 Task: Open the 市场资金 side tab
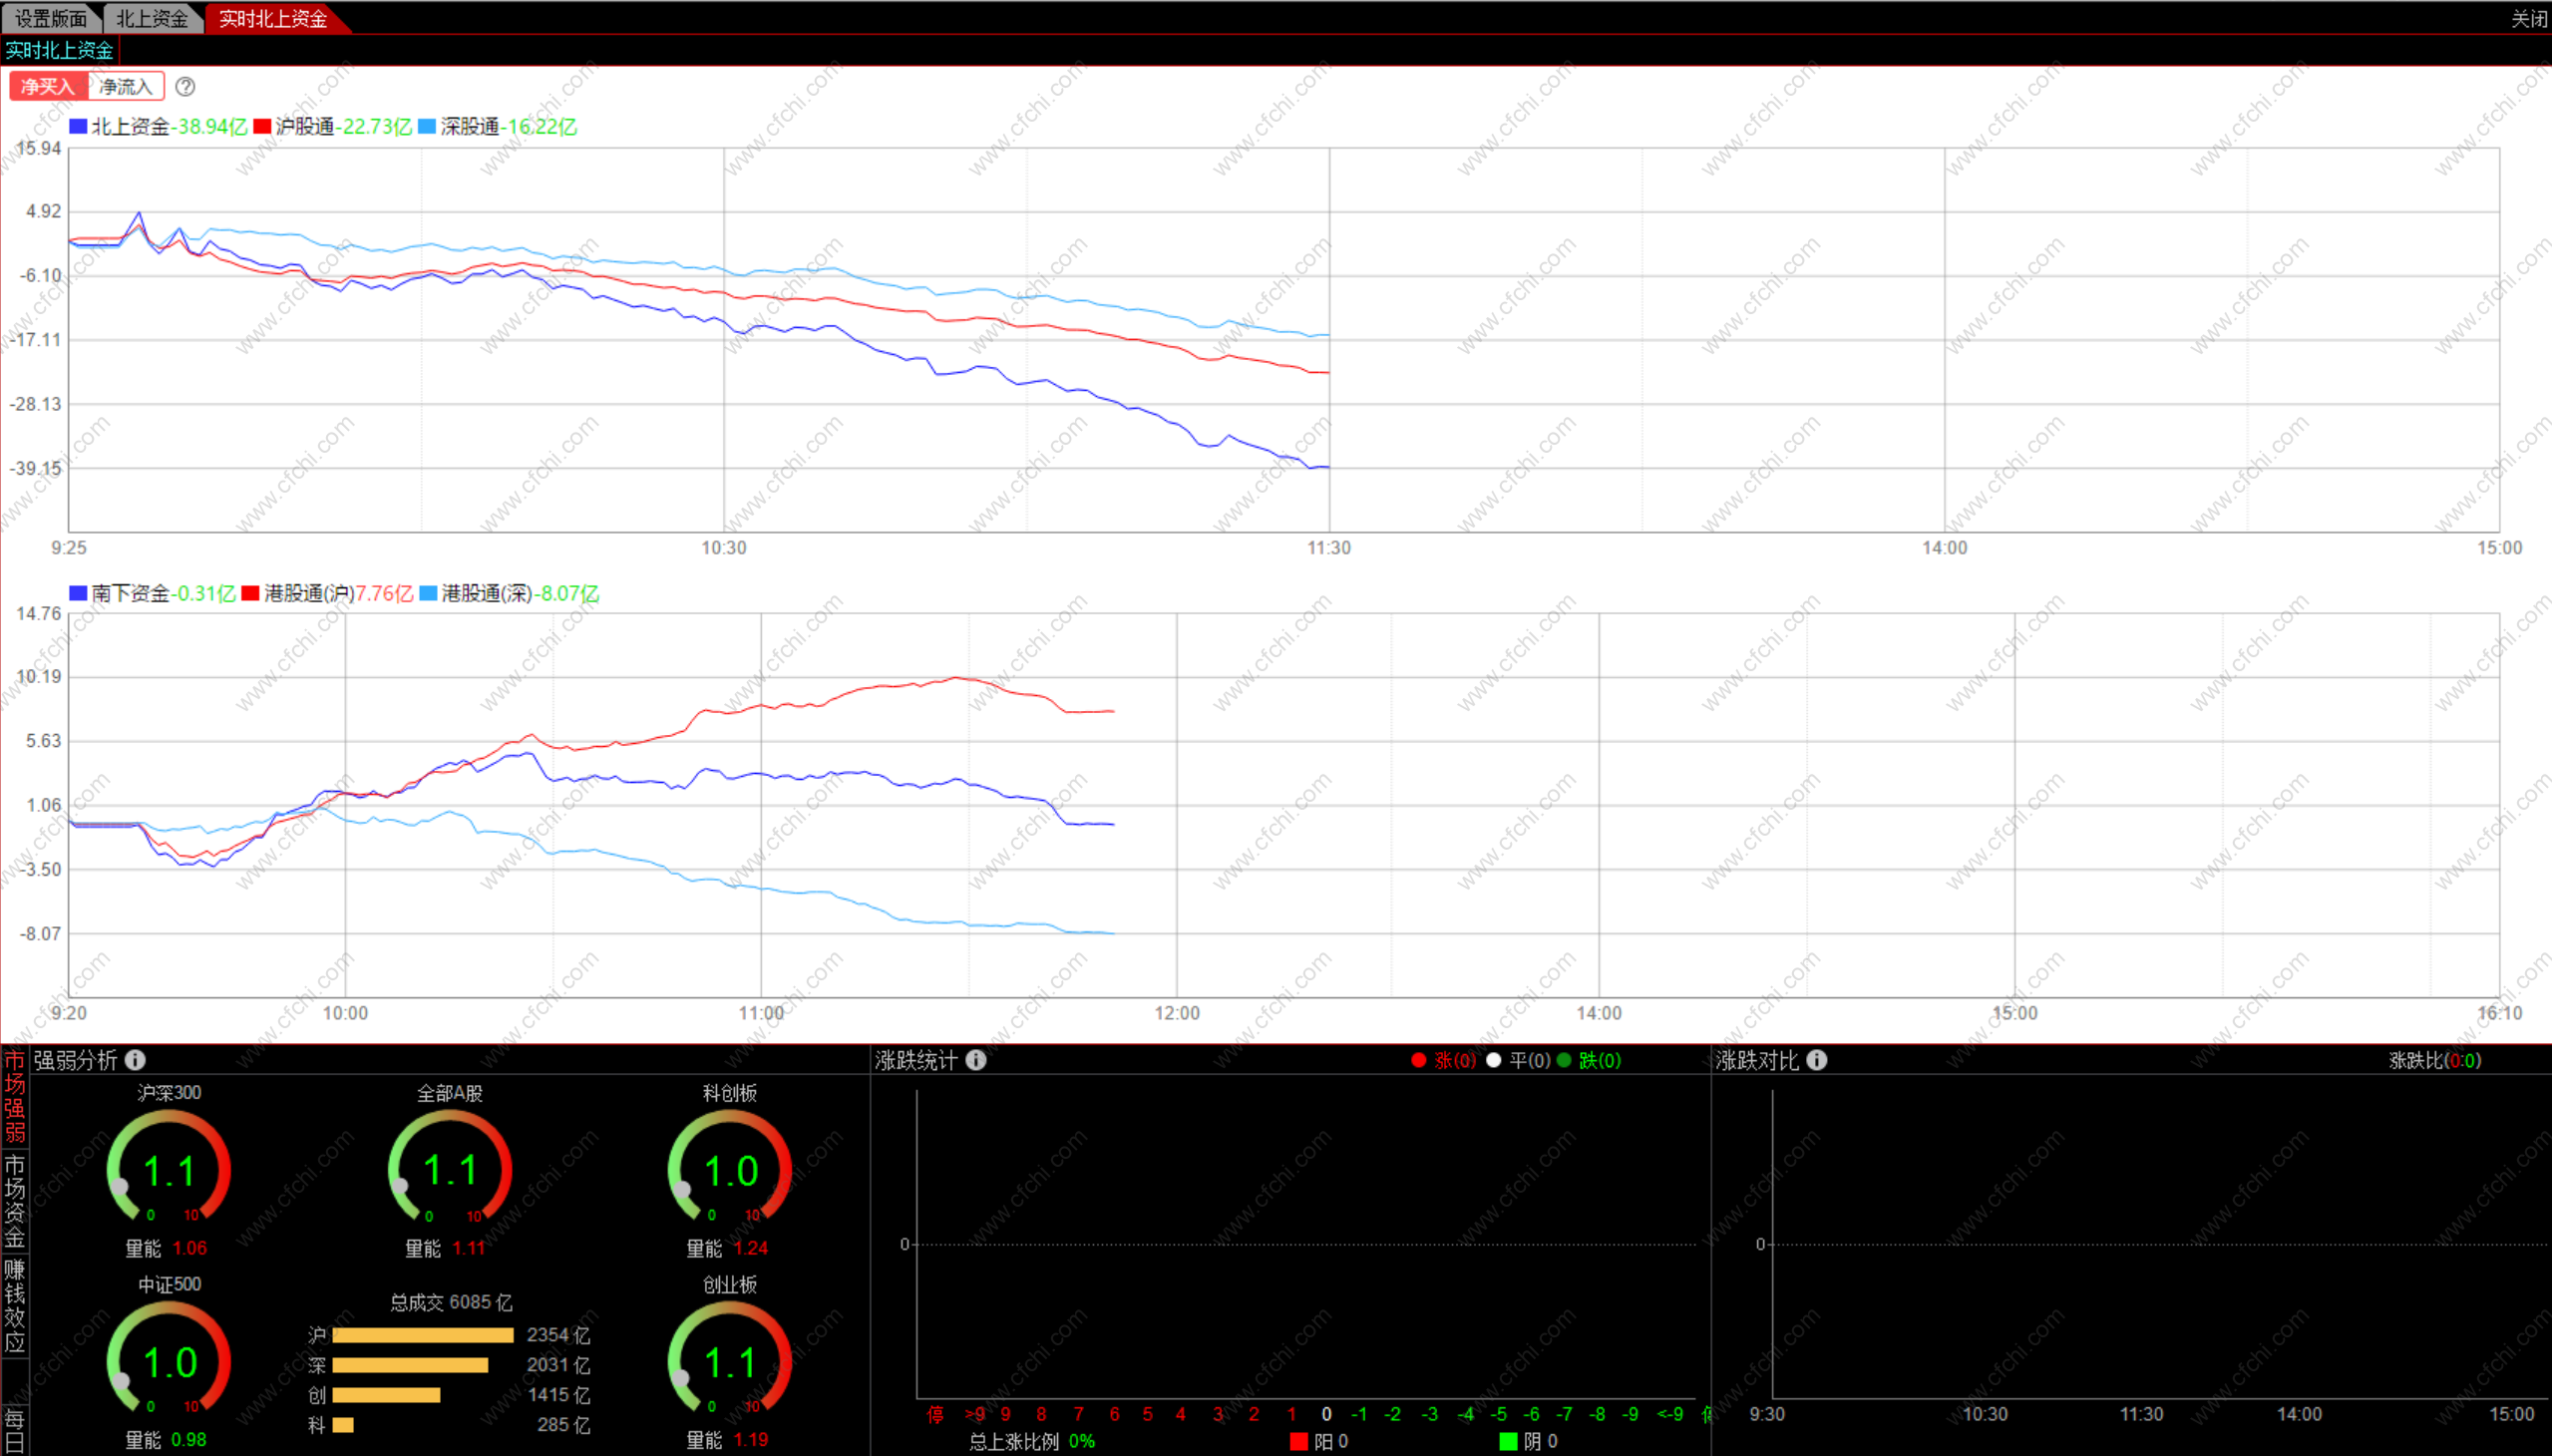coord(14,1201)
